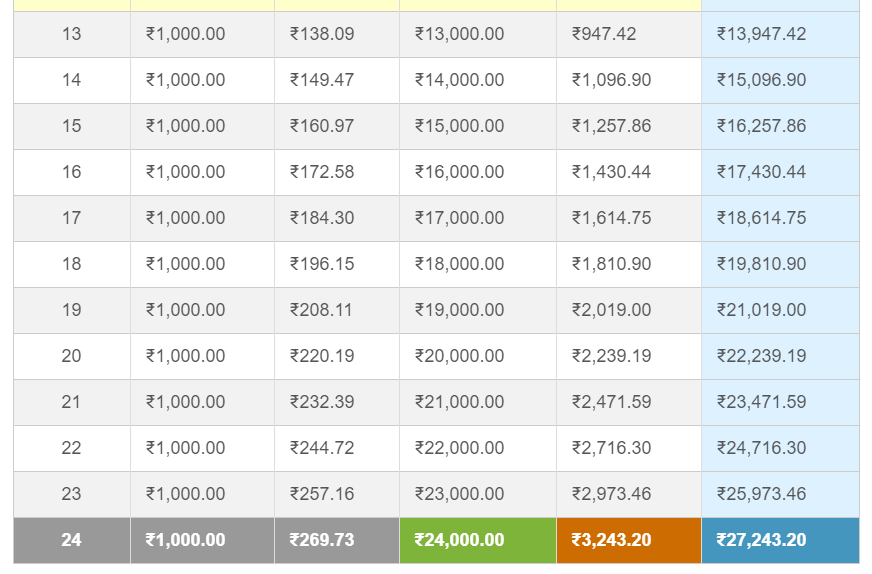This screenshot has height=574, width=872.
Task: Select the blue ₹27,243.20 maturity cell
Action: click(x=780, y=541)
